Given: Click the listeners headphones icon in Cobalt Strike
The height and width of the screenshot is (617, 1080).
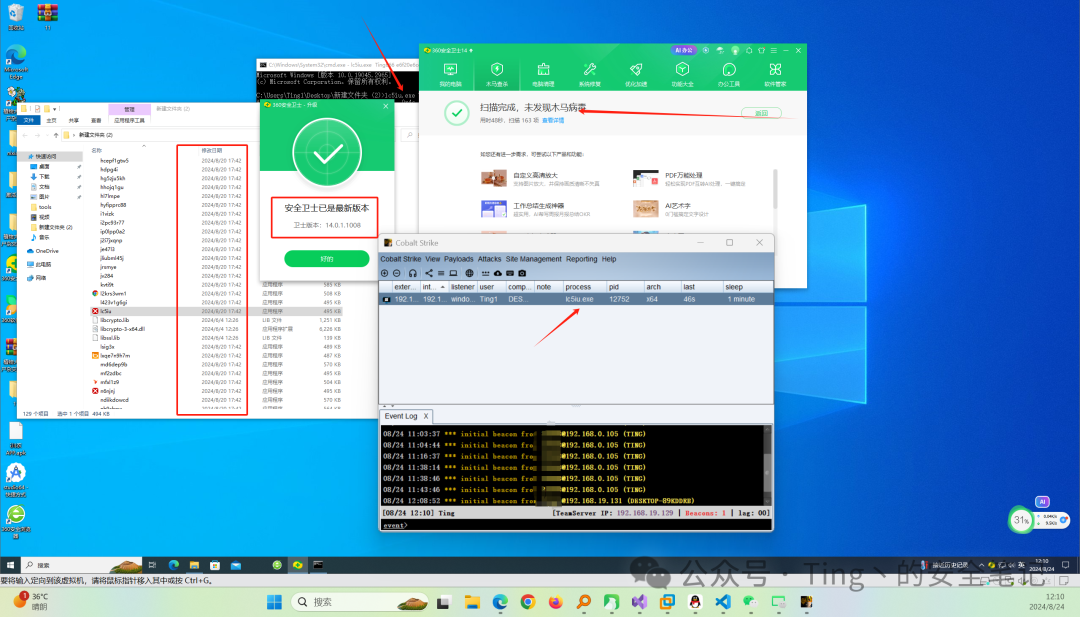Looking at the screenshot, I should coord(413,273).
